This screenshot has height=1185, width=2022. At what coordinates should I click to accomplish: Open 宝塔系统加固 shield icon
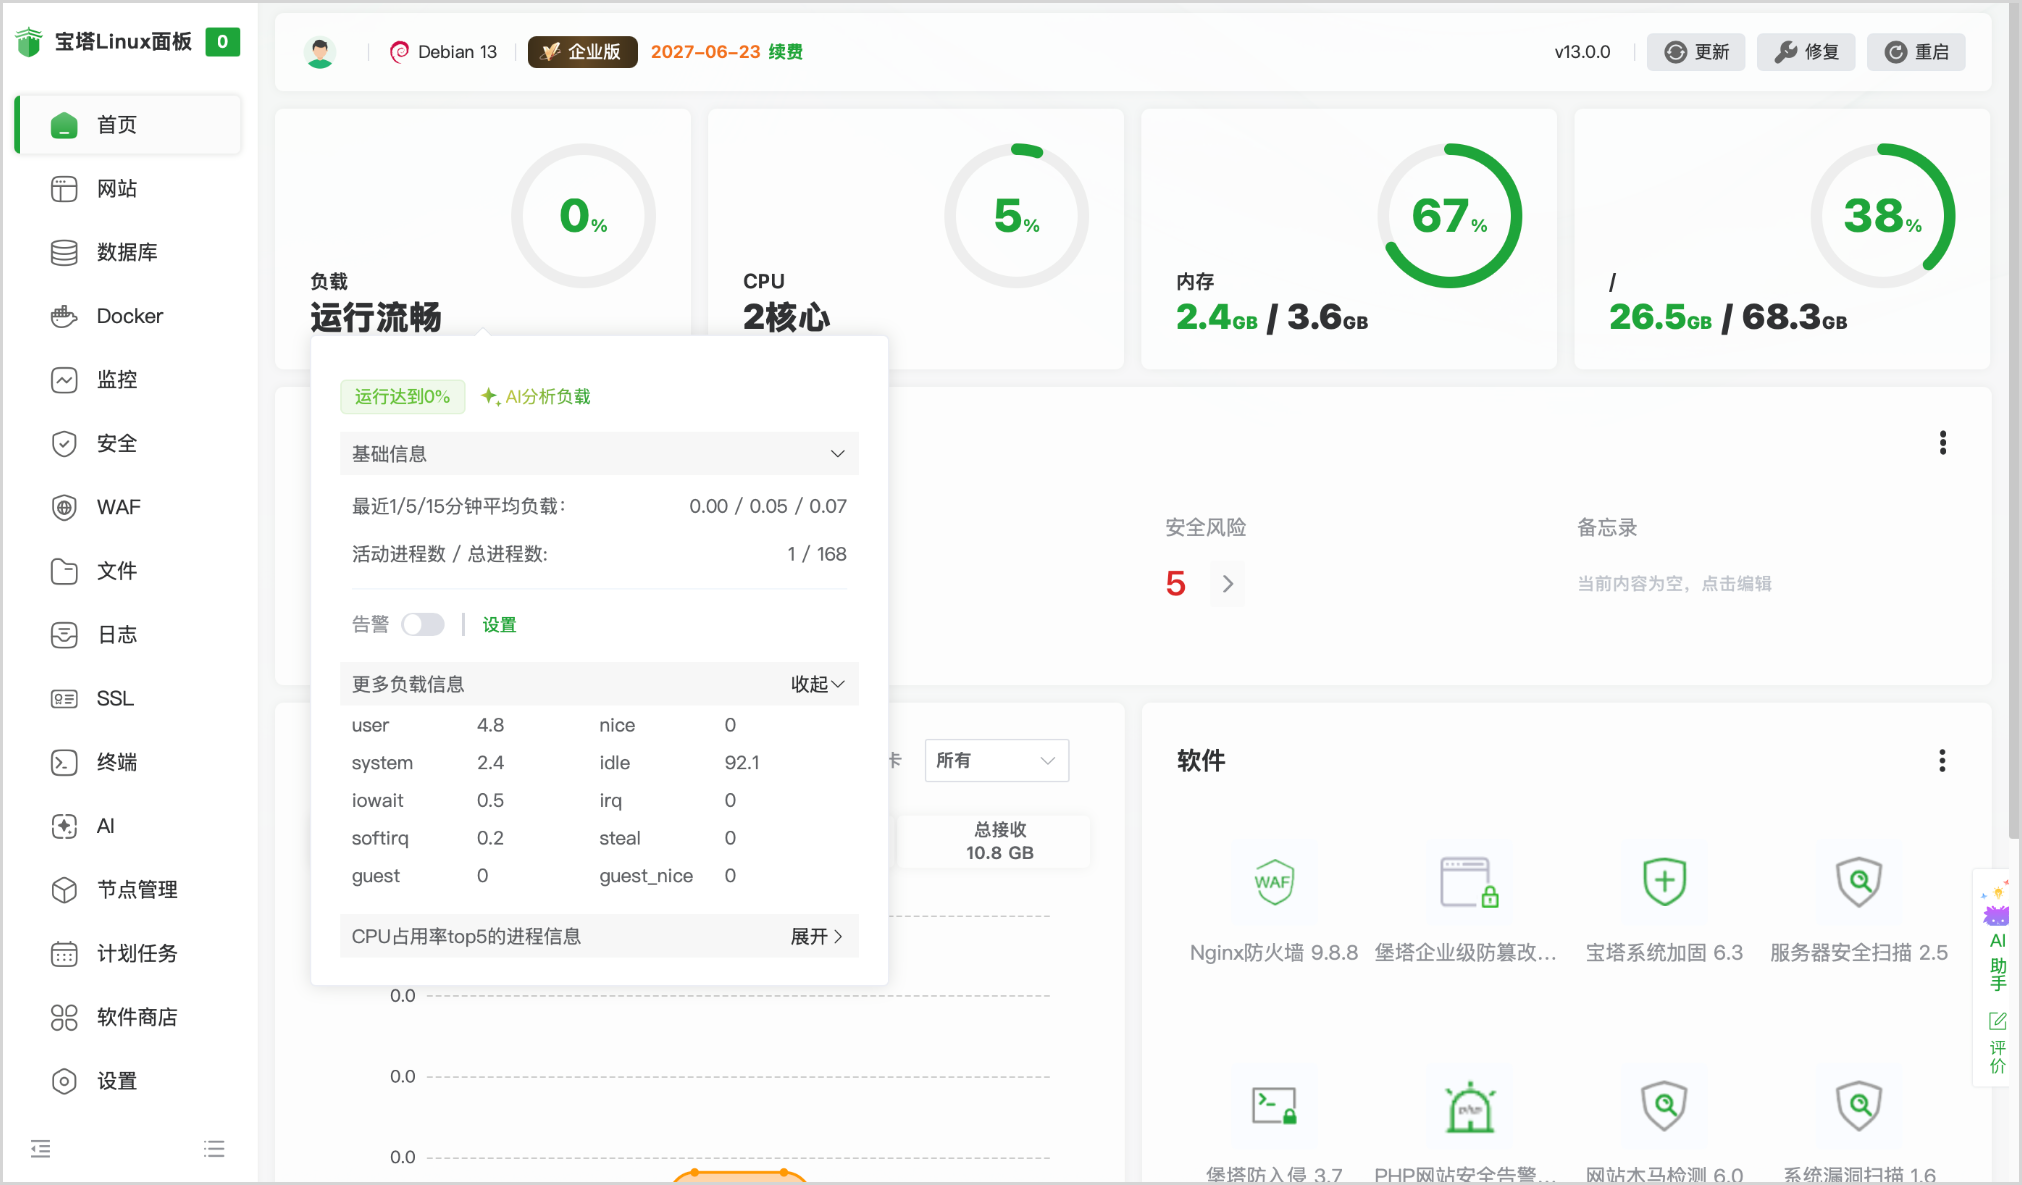click(1664, 882)
